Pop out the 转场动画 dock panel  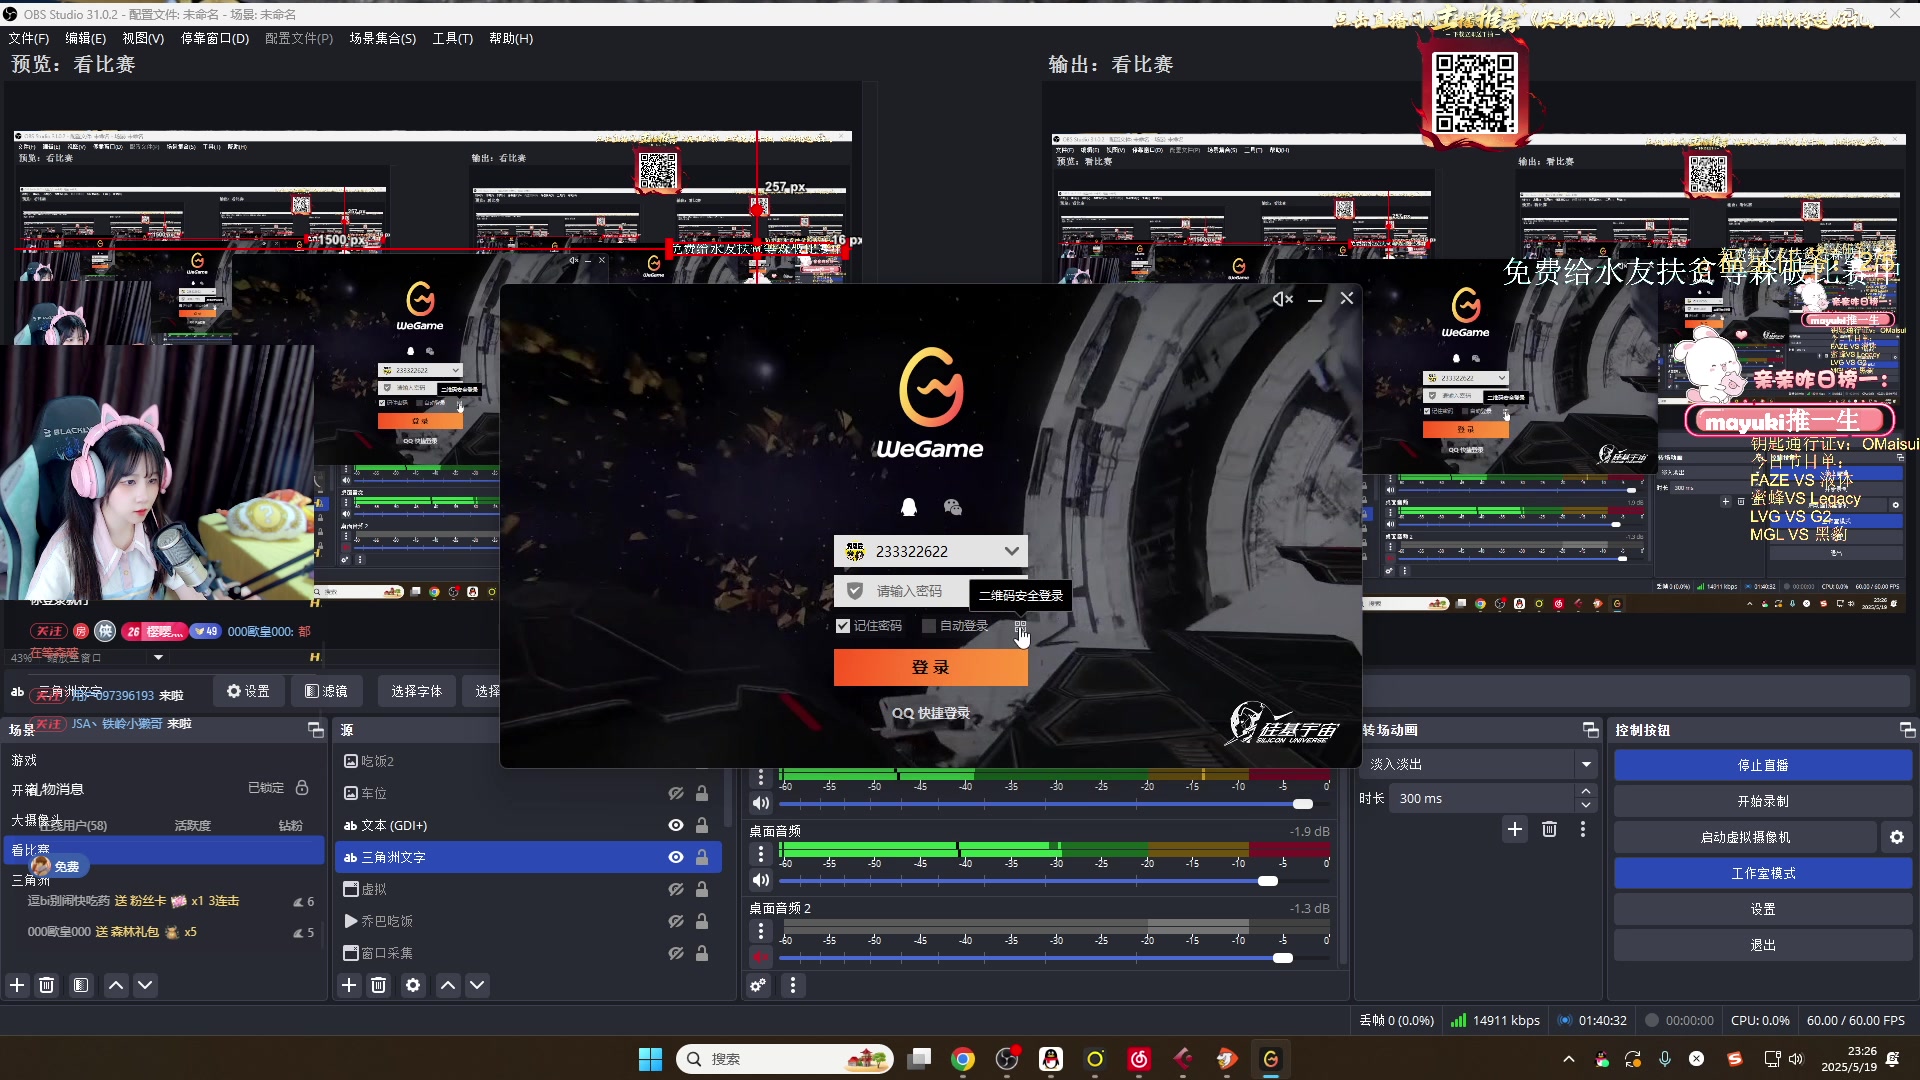(1591, 730)
